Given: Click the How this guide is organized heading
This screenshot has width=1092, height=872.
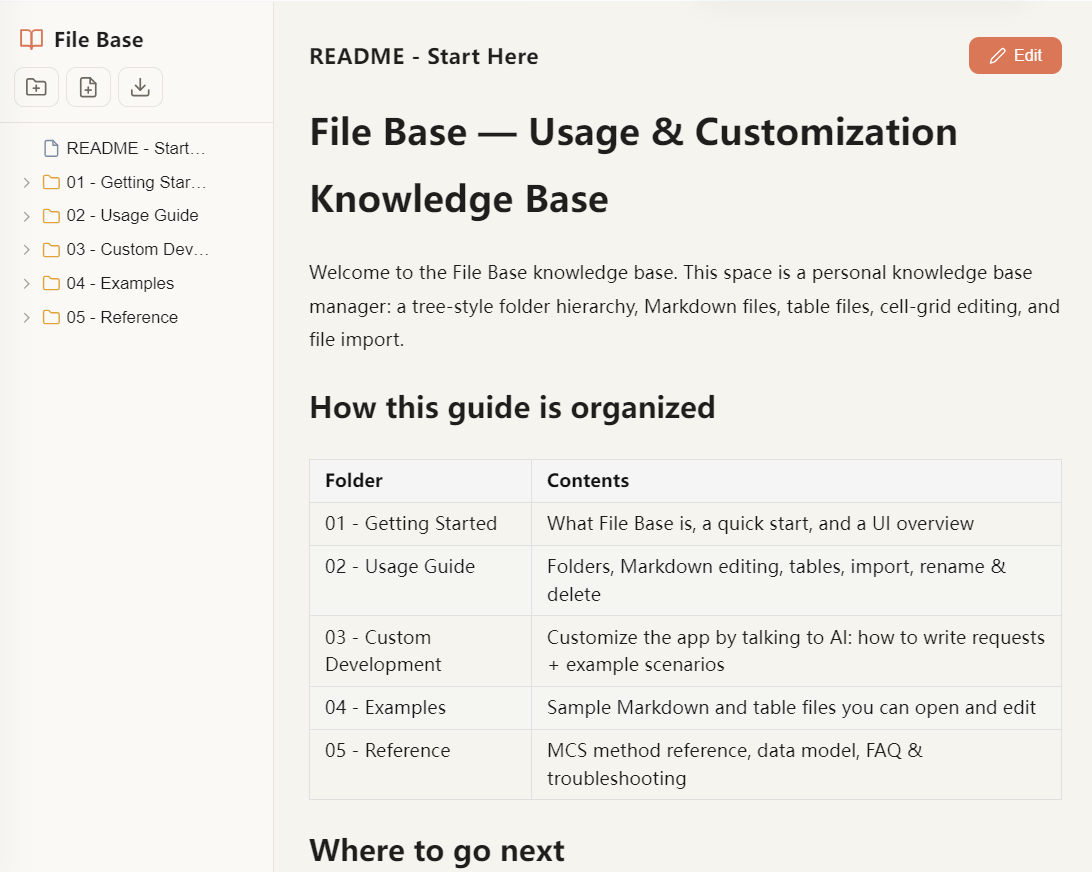Looking at the screenshot, I should pos(512,407).
